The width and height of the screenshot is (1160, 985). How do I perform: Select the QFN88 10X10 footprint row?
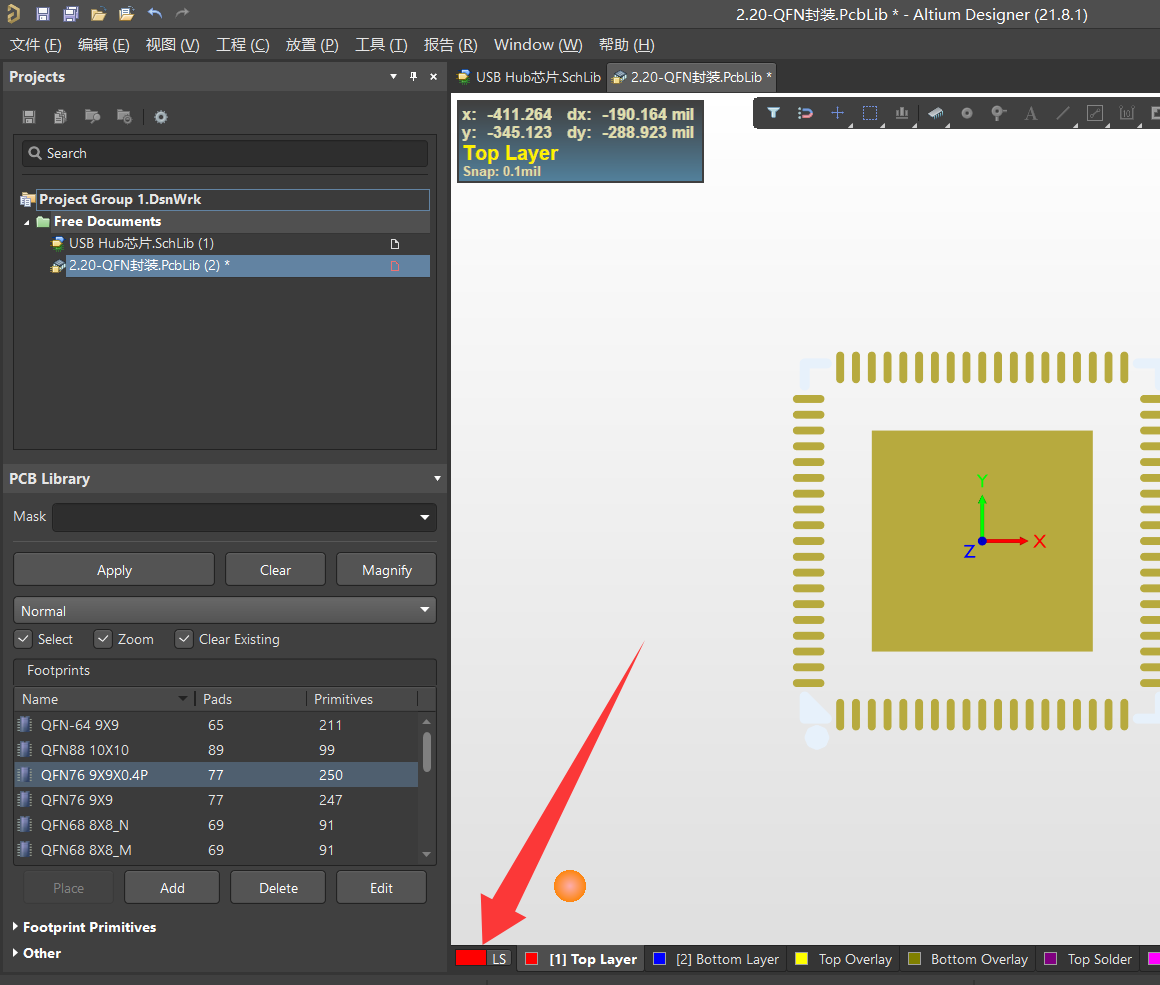click(x=216, y=750)
